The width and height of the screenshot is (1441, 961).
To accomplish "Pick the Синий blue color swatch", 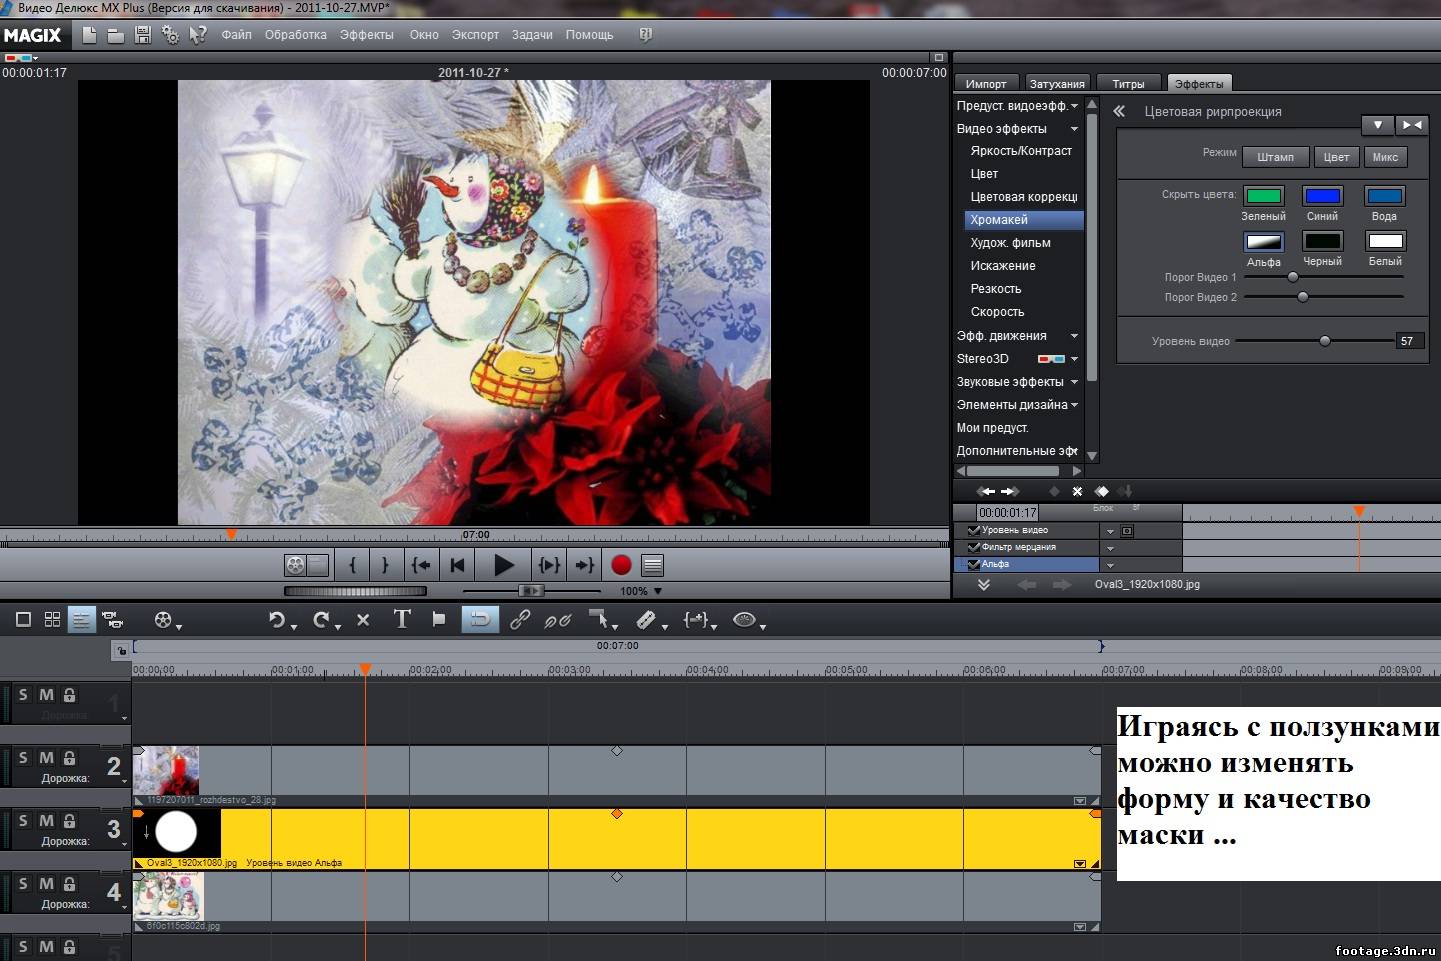I will [1322, 196].
